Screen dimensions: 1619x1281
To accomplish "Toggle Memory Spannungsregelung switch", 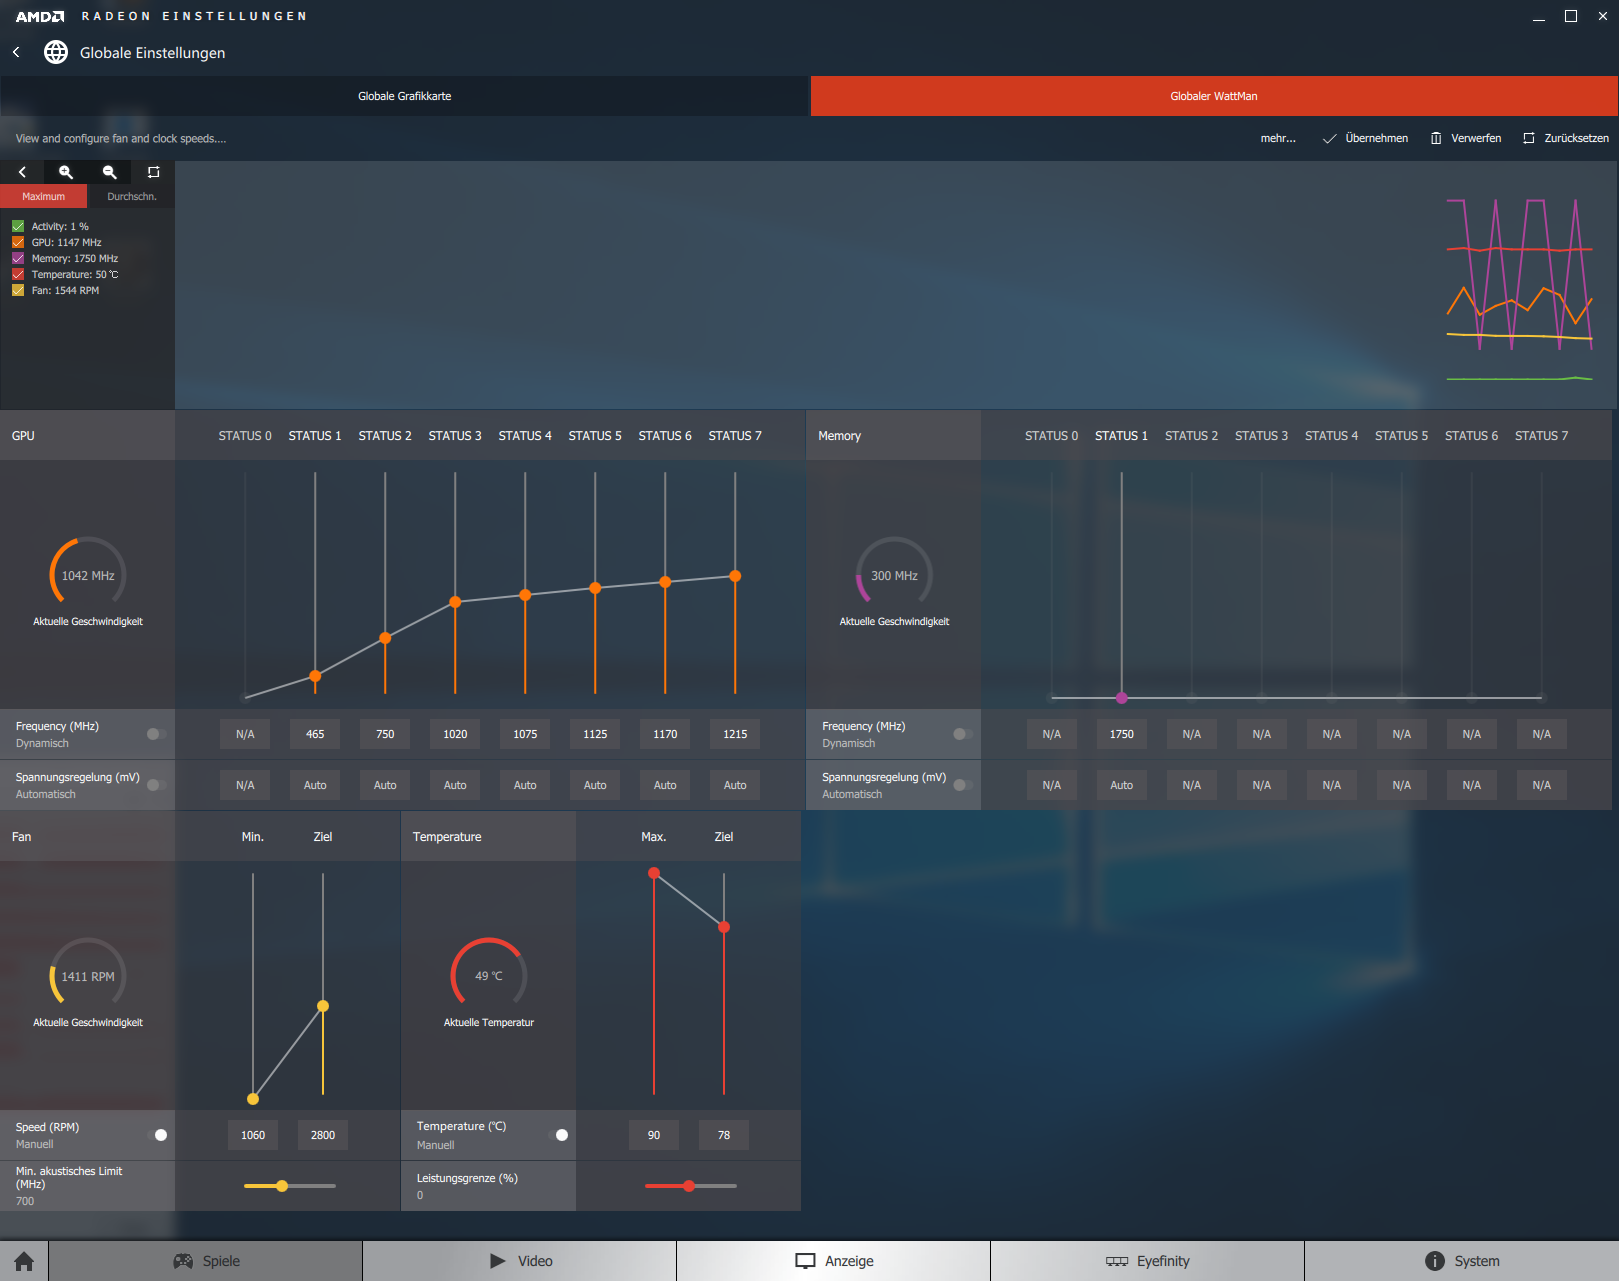I will click(962, 785).
